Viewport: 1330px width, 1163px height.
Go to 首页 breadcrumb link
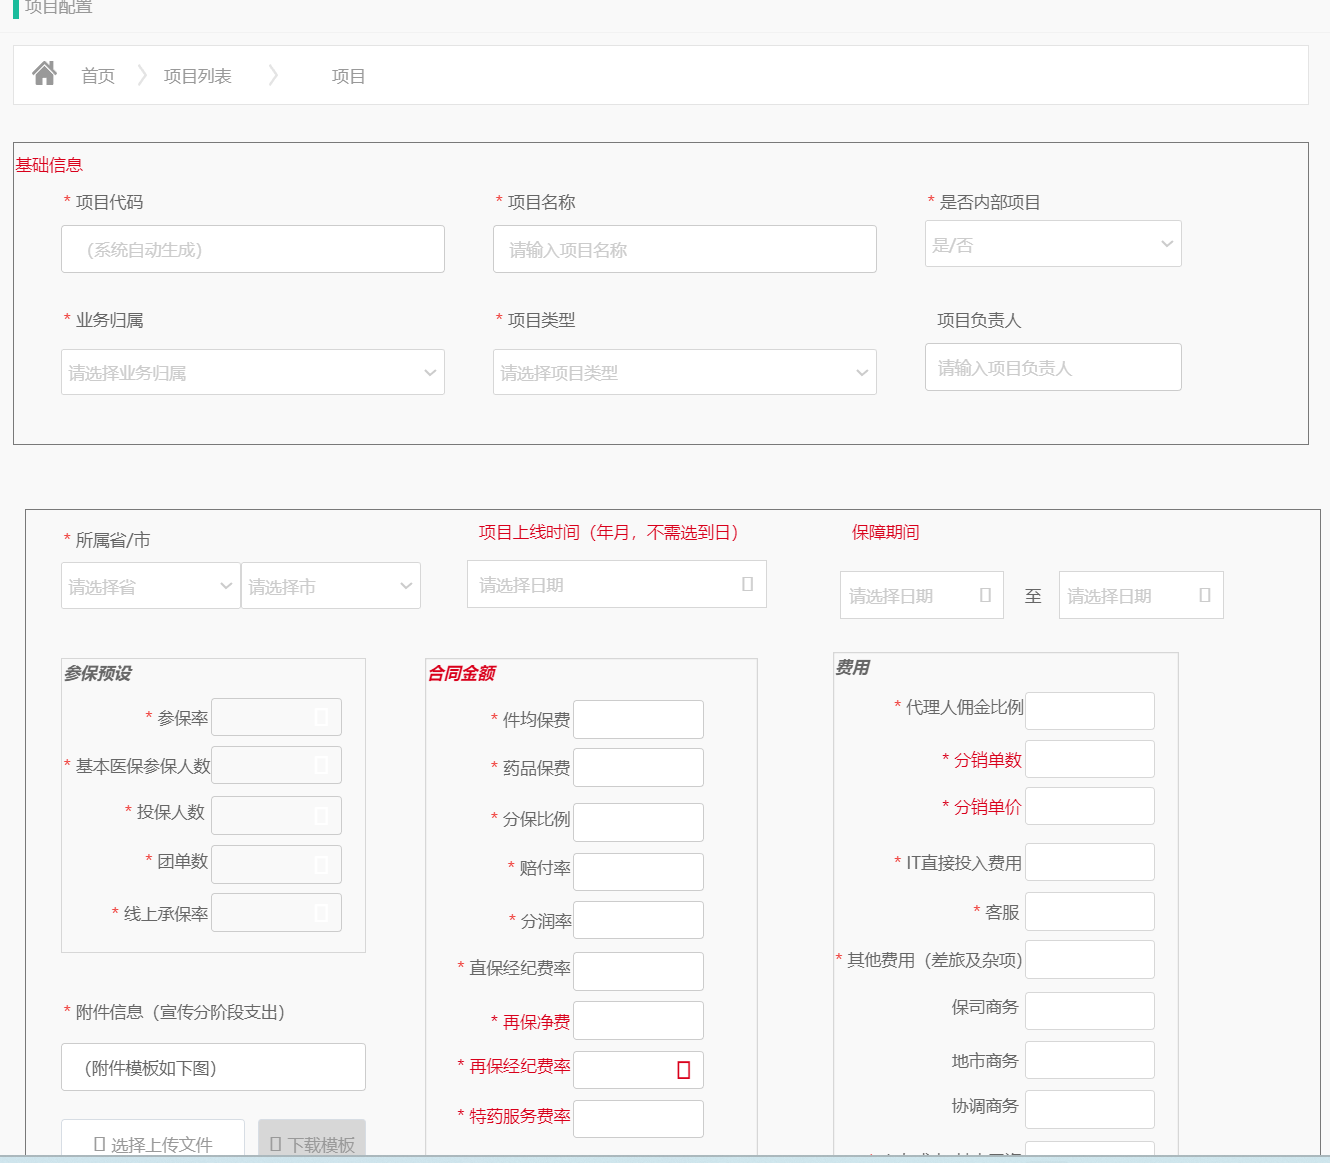[x=98, y=76]
